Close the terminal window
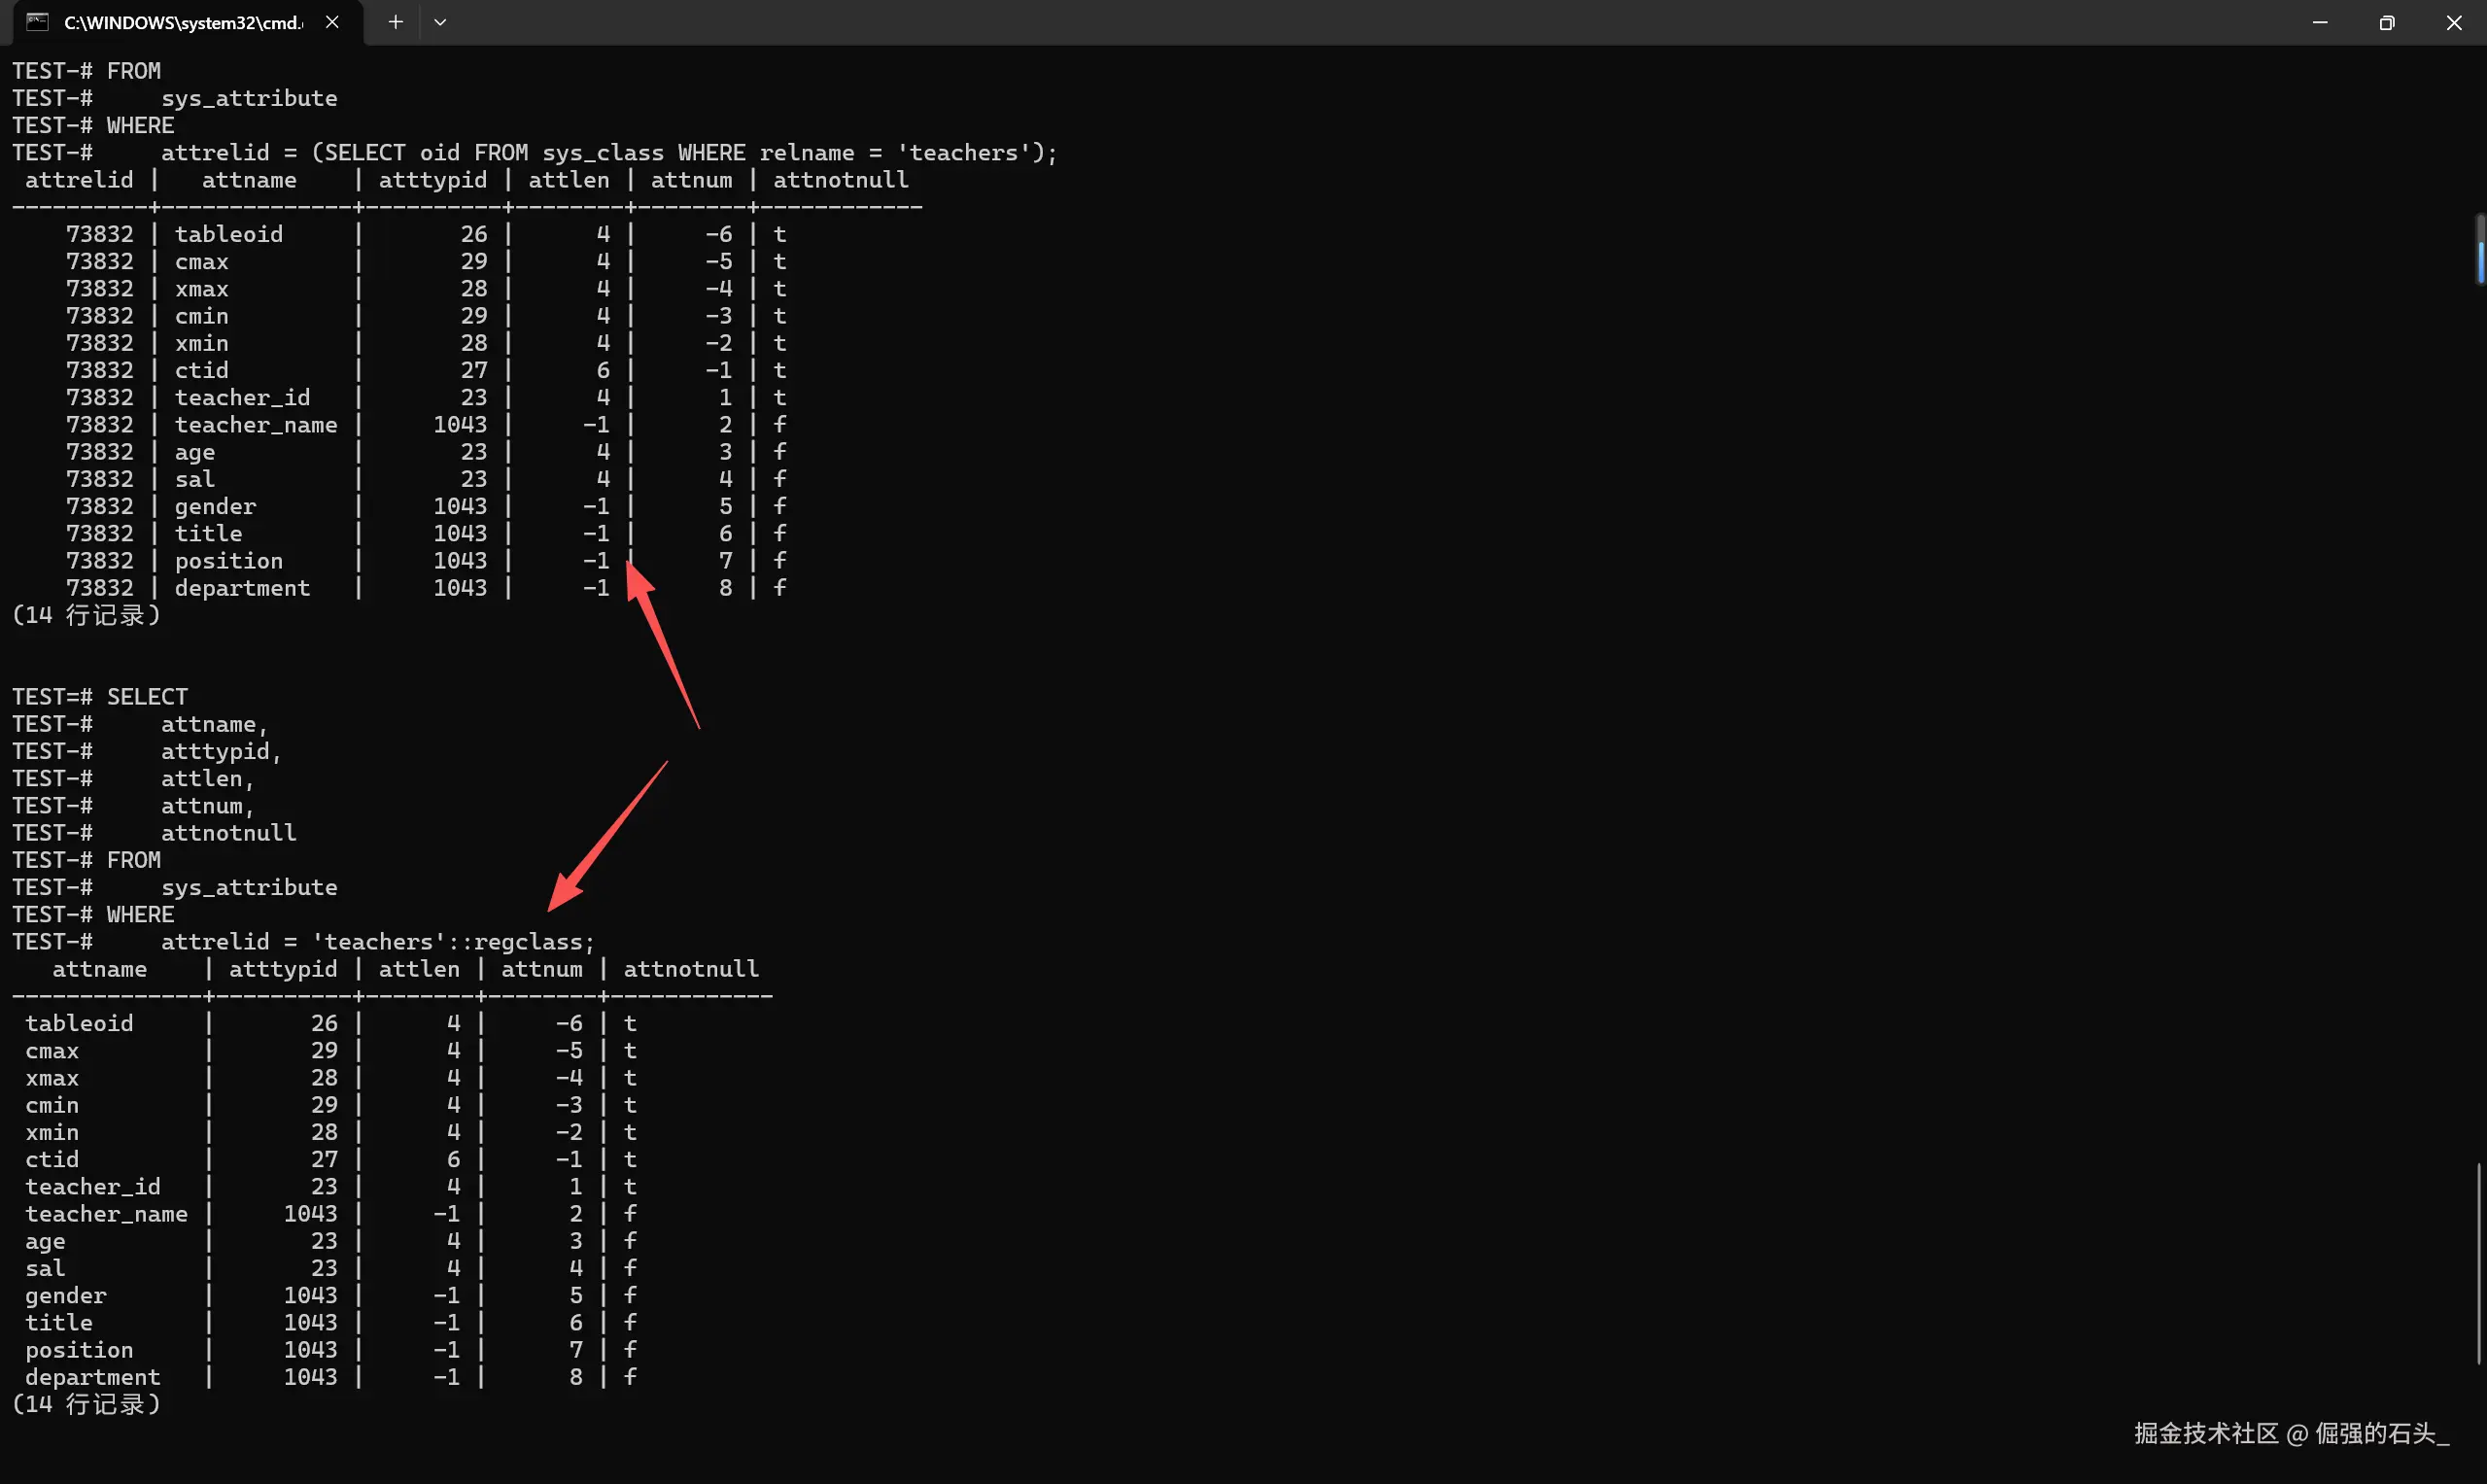 [x=2454, y=22]
